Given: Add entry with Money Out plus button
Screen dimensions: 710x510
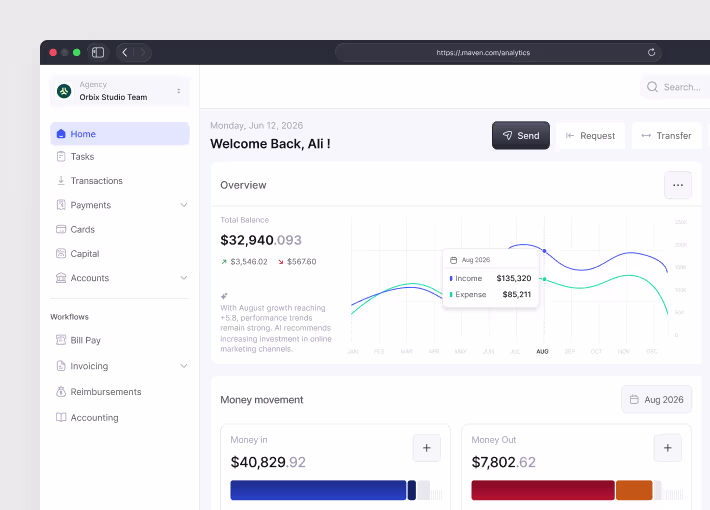Looking at the screenshot, I should 667,448.
